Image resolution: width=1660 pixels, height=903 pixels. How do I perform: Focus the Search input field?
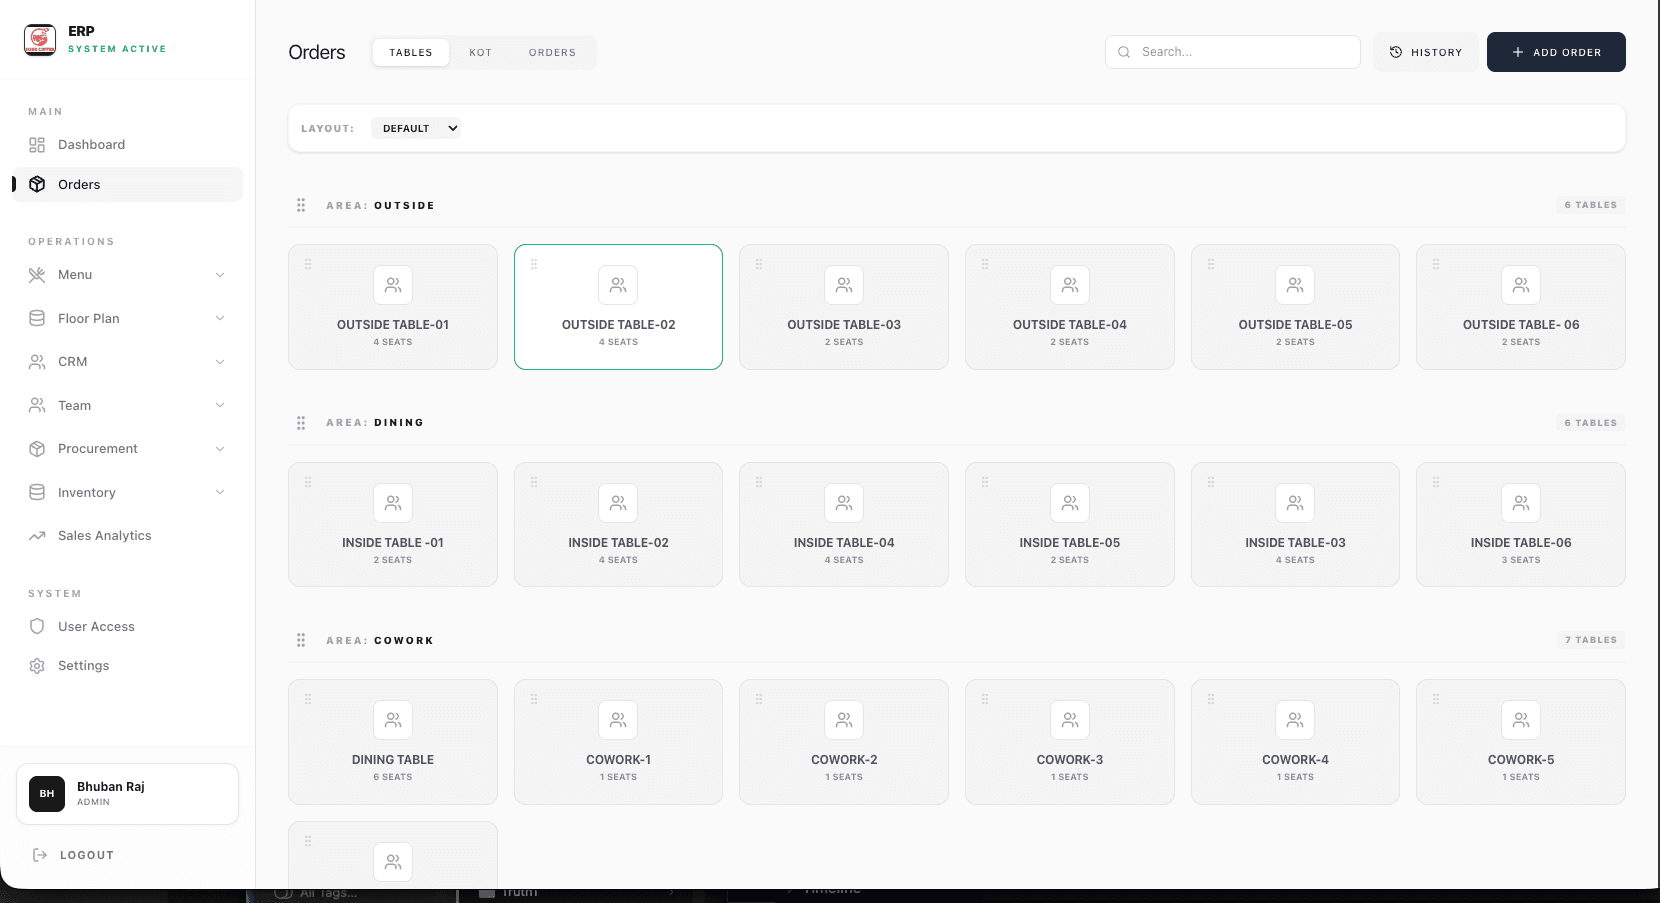[x=1232, y=52]
